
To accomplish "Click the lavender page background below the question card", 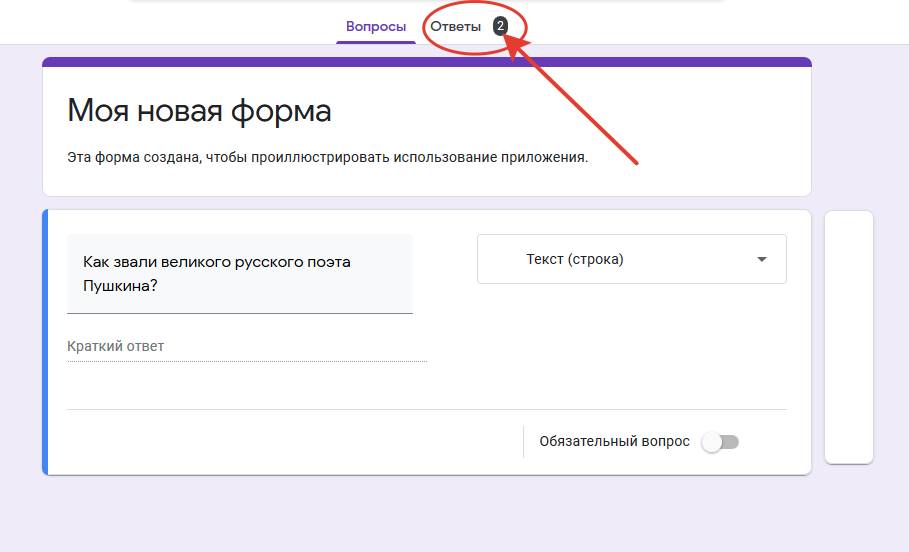I will (x=426, y=515).
